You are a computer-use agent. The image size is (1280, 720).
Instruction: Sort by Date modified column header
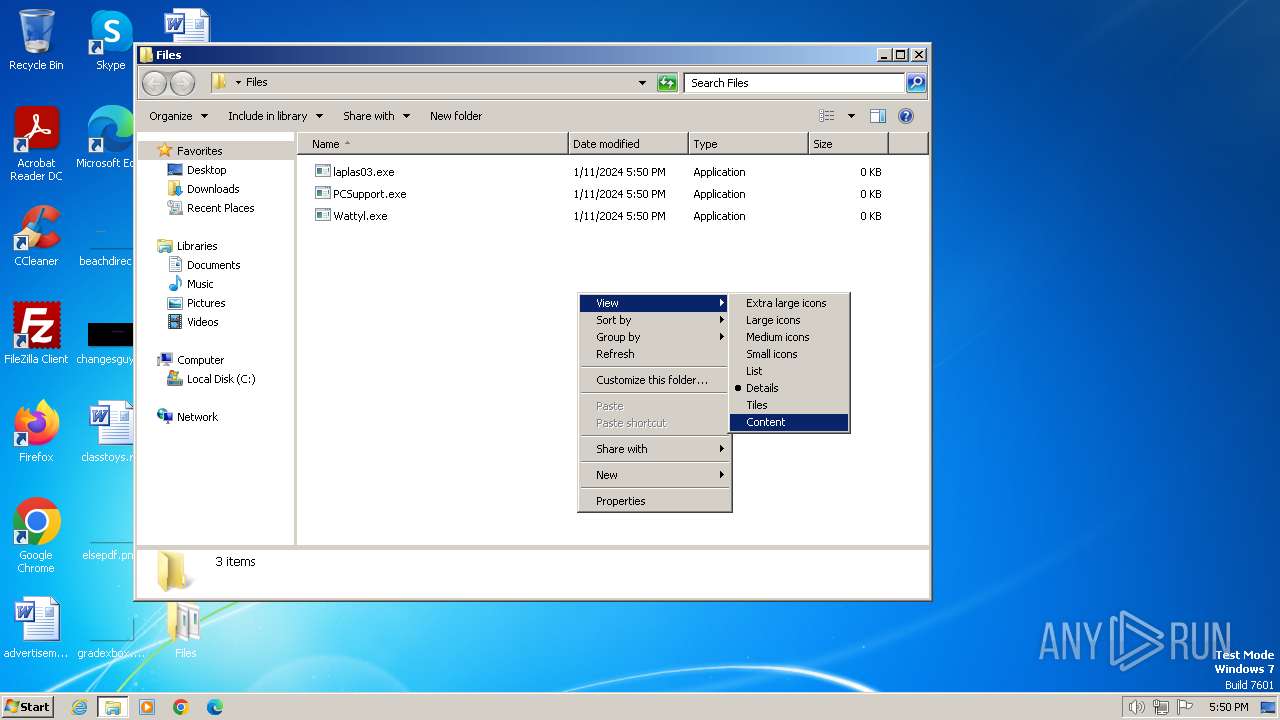pyautogui.click(x=628, y=144)
